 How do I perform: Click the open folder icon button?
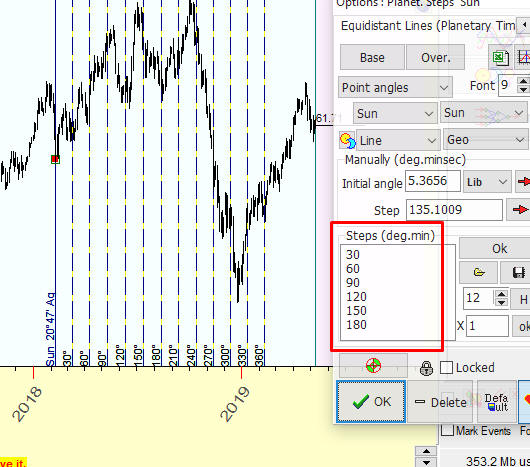[x=478, y=272]
